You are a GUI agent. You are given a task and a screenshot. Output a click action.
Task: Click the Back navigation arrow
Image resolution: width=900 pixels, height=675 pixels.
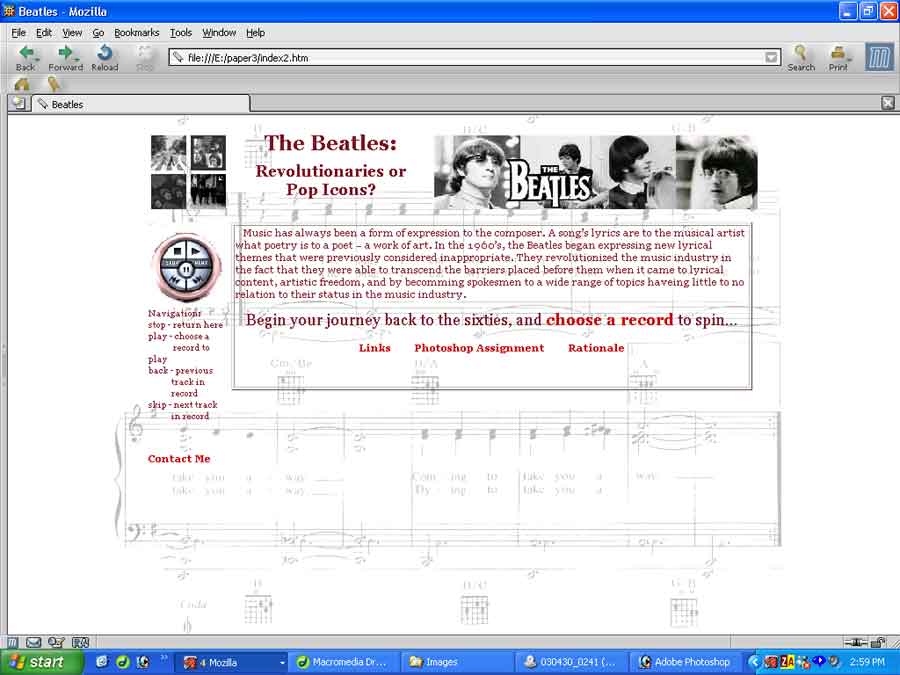25,57
